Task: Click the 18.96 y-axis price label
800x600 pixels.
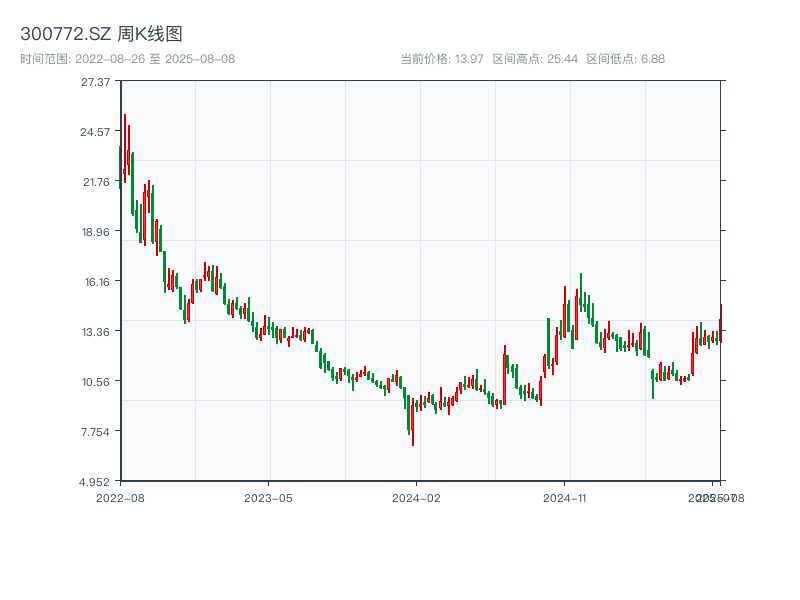Action: point(96,231)
